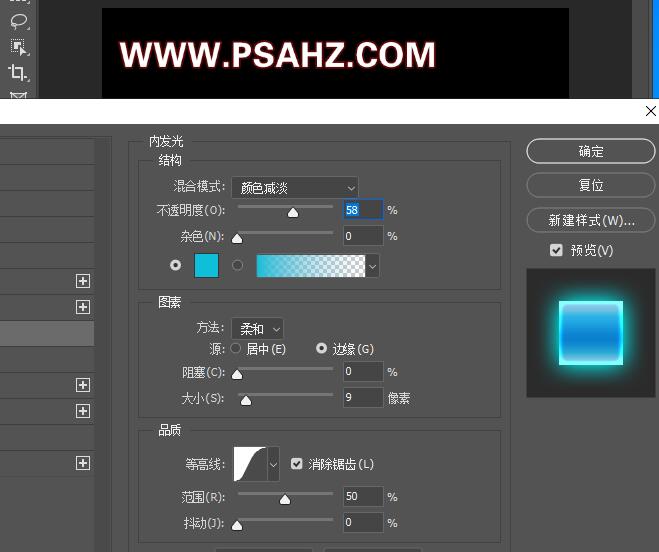Open the 方法 method dropdown 柔和
This screenshot has height=552, width=659.
click(x=257, y=328)
